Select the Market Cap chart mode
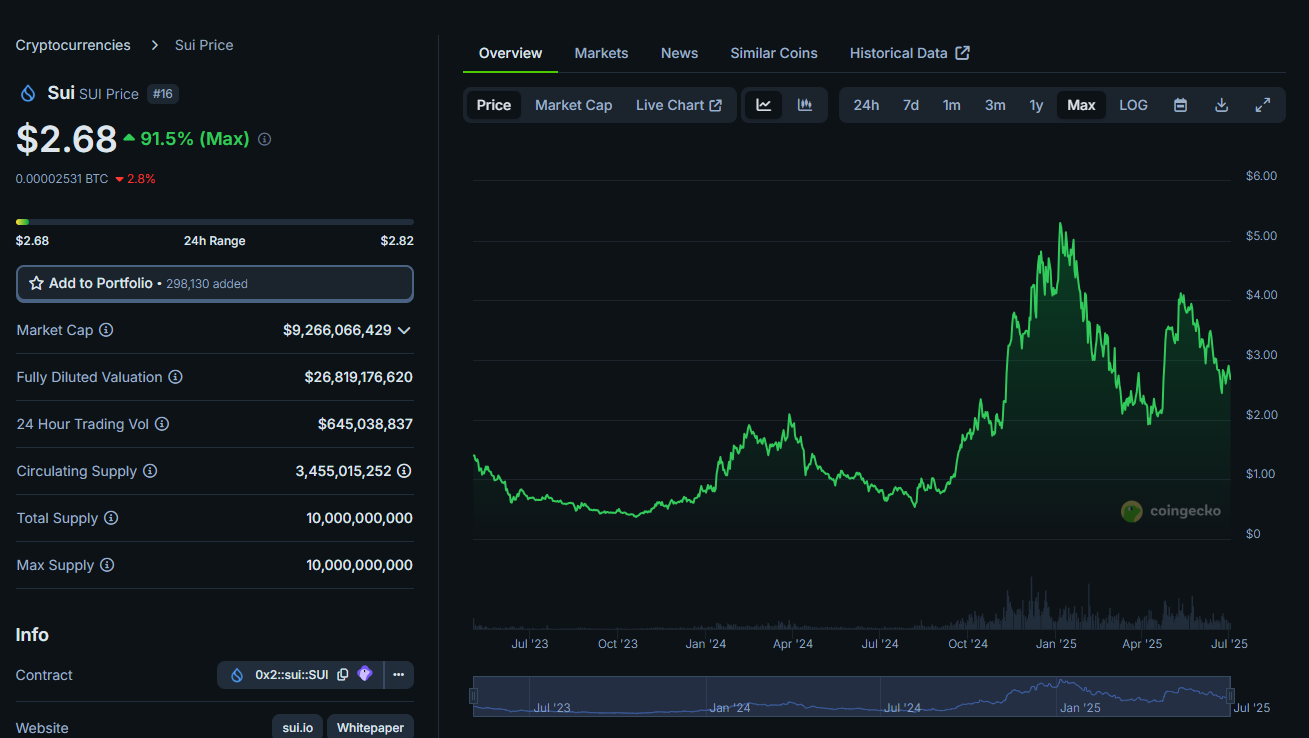 coord(573,105)
